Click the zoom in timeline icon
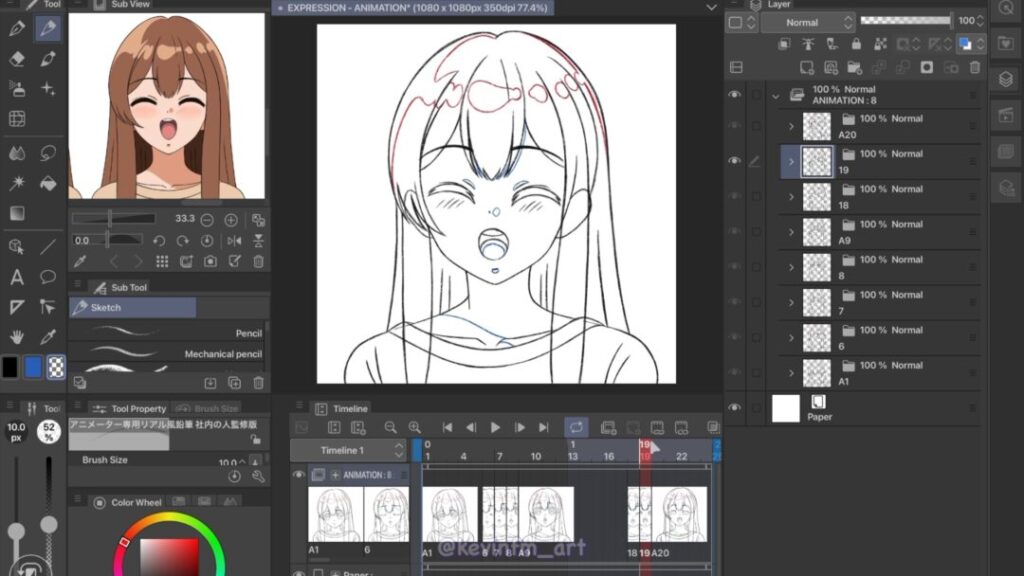This screenshot has height=576, width=1024. (x=414, y=428)
